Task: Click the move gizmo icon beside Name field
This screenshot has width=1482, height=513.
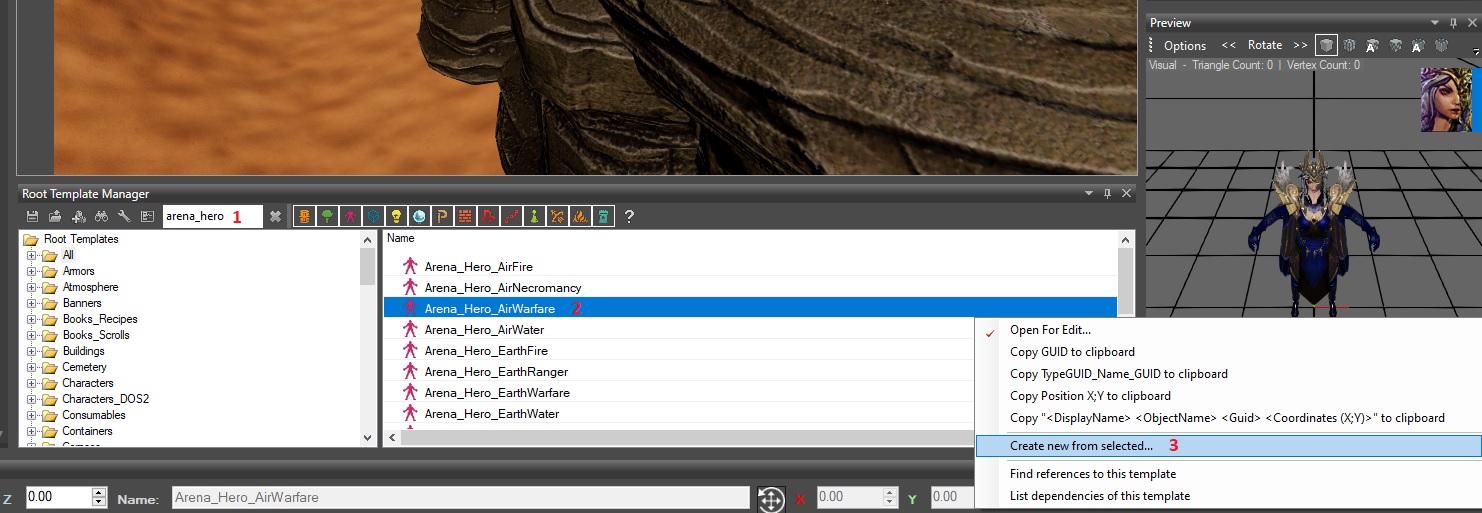Action: (x=771, y=498)
